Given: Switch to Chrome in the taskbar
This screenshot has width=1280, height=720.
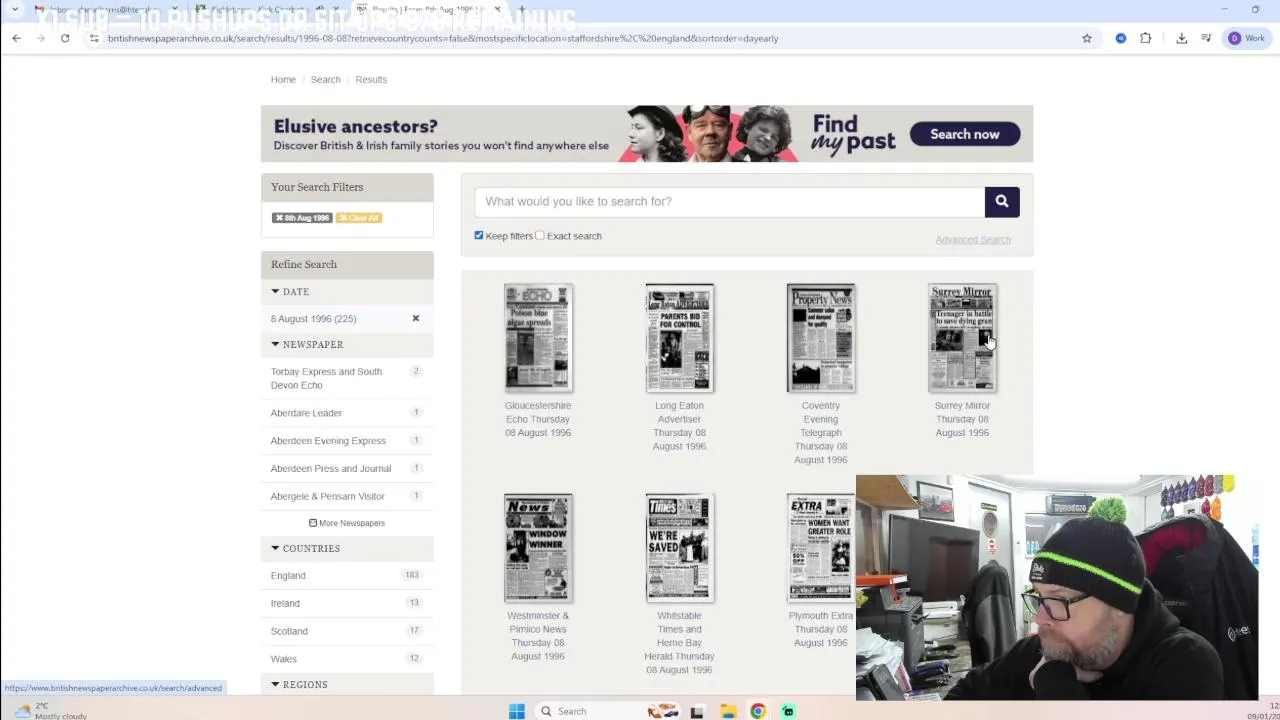Looking at the screenshot, I should tap(758, 711).
